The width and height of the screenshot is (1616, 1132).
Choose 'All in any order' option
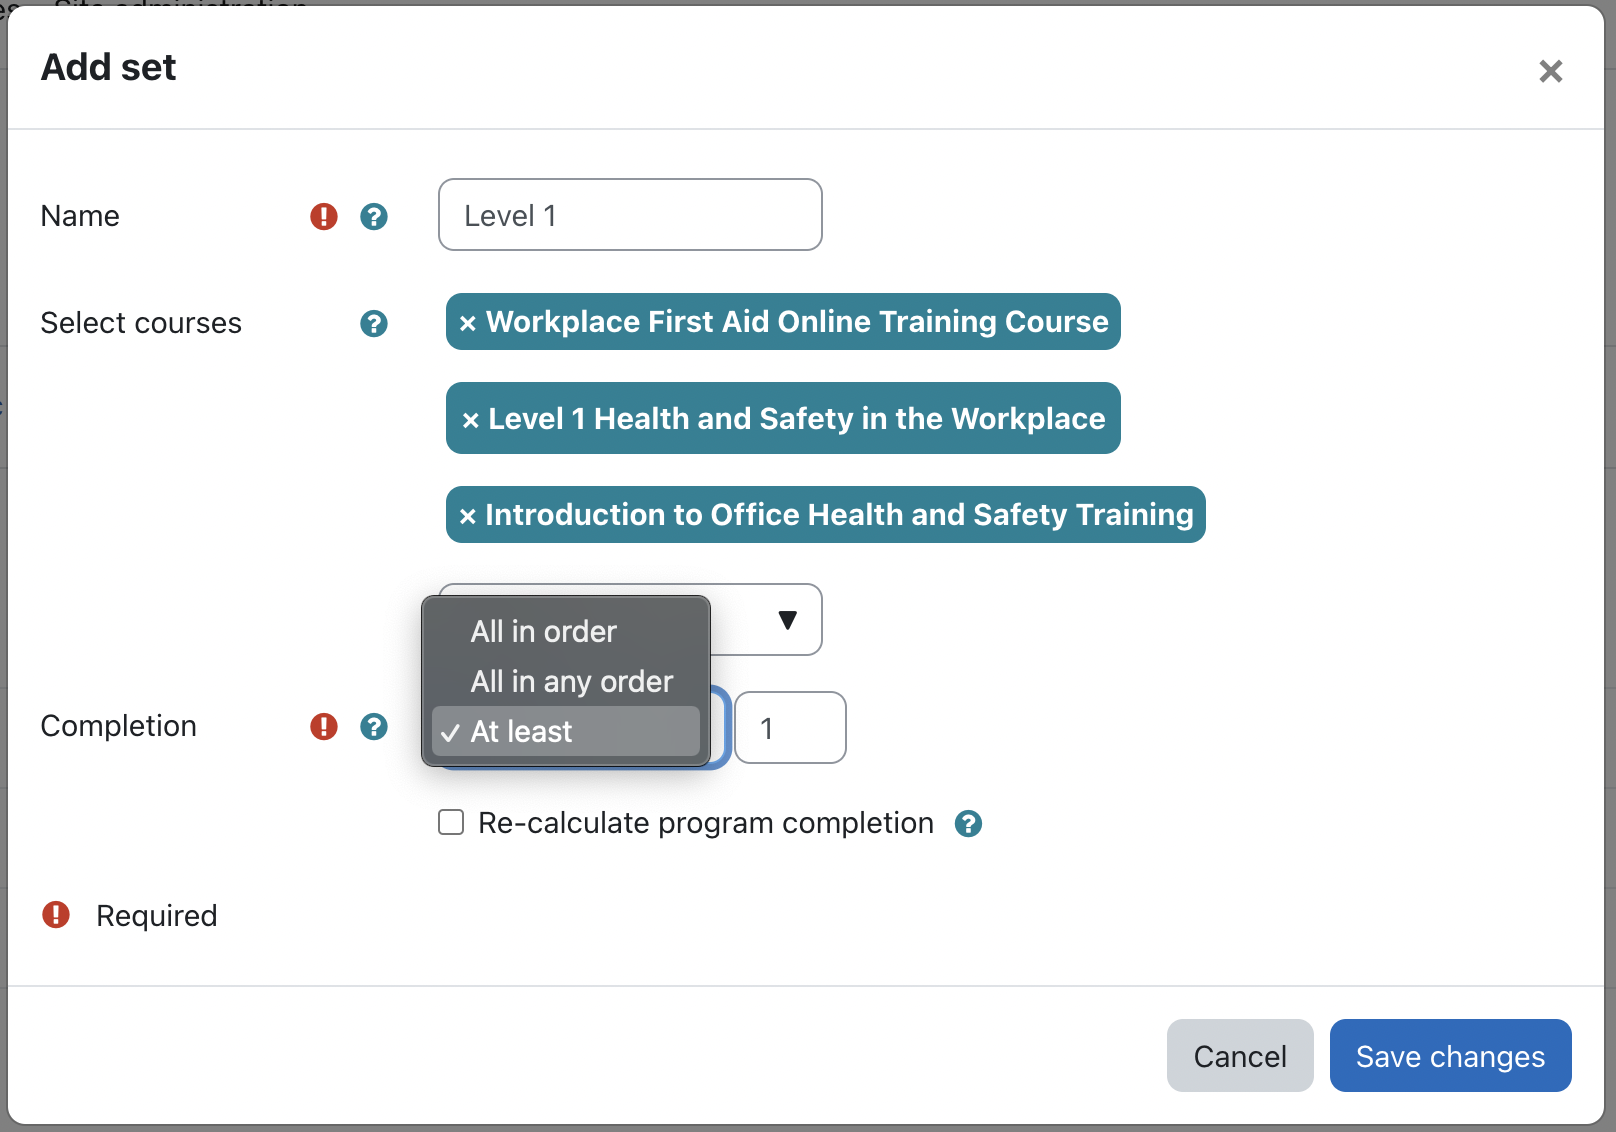tap(571, 681)
